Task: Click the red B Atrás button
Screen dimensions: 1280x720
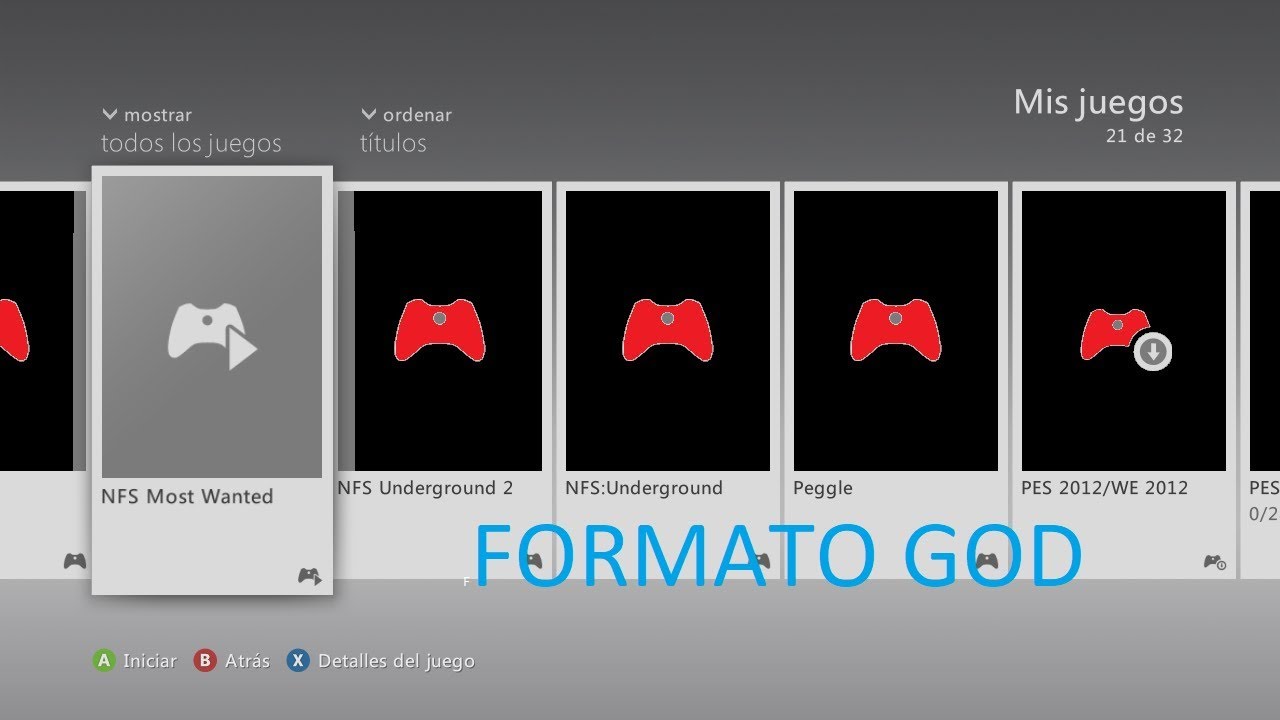Action: tap(205, 661)
